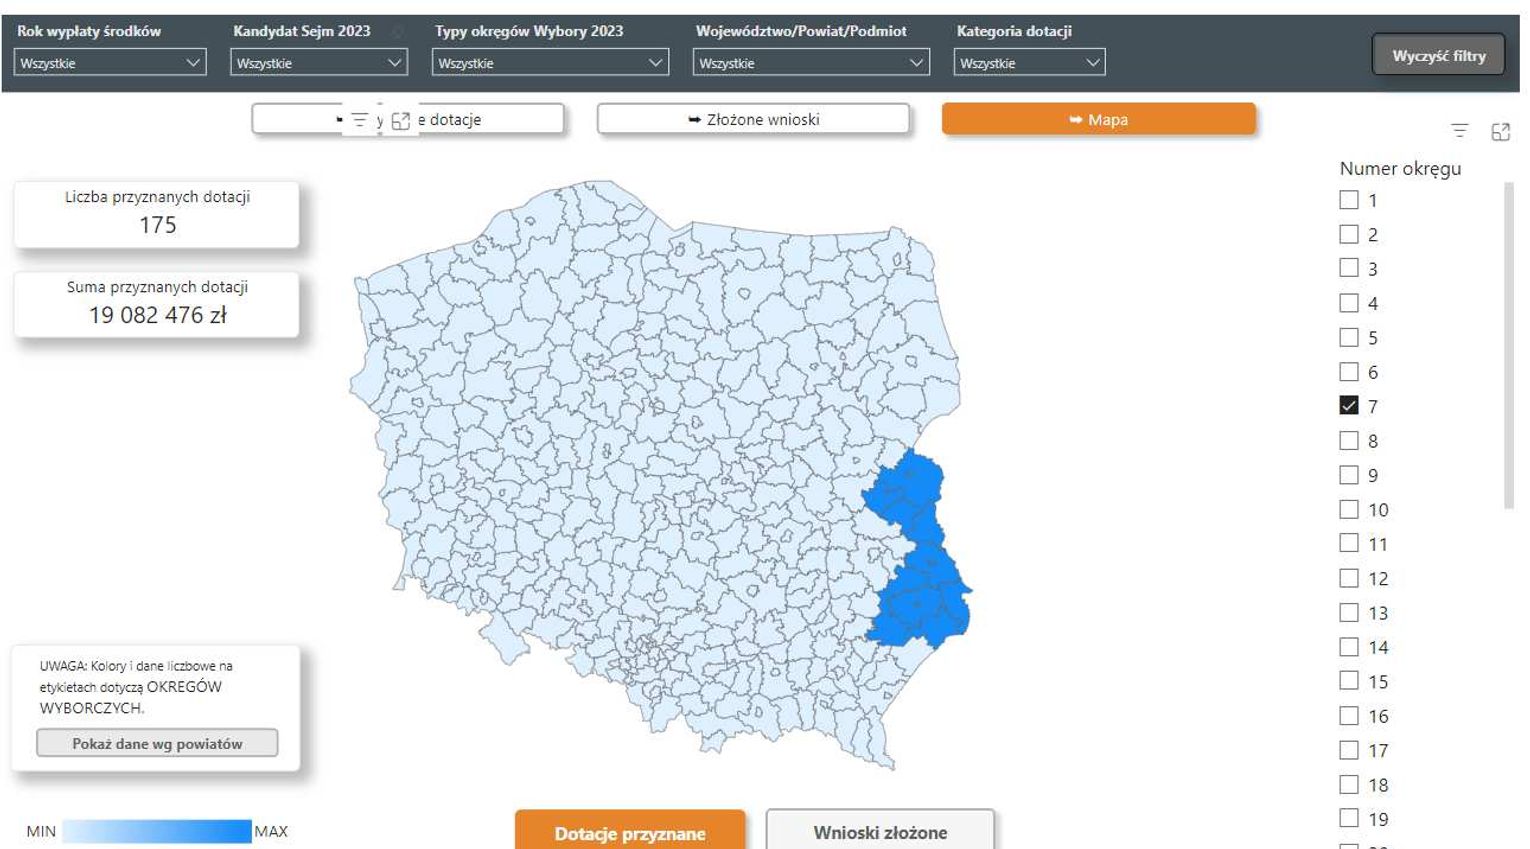Click the highlighted dark blue map region

point(920,600)
